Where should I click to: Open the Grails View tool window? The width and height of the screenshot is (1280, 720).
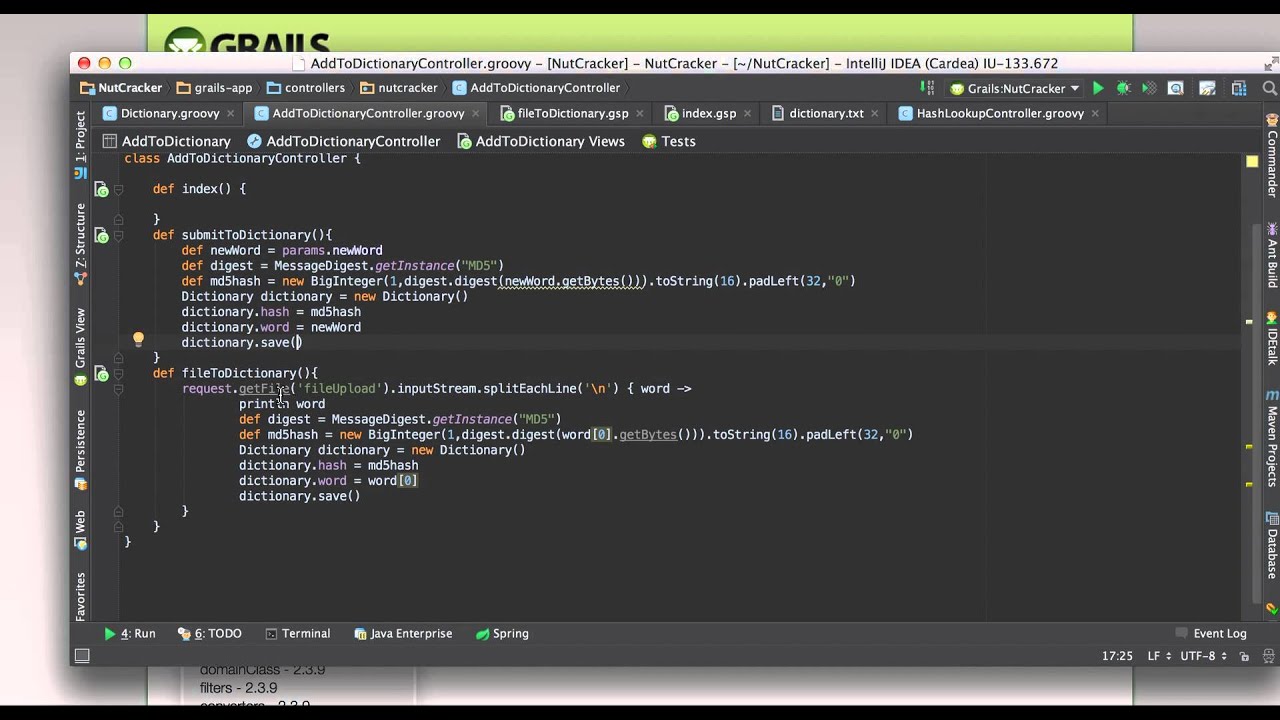[x=81, y=347]
